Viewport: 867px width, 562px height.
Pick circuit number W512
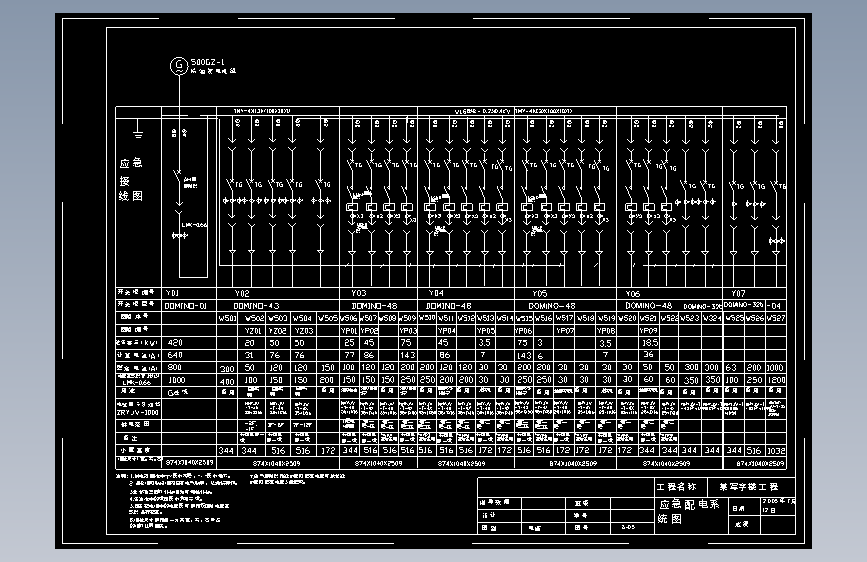466,318
